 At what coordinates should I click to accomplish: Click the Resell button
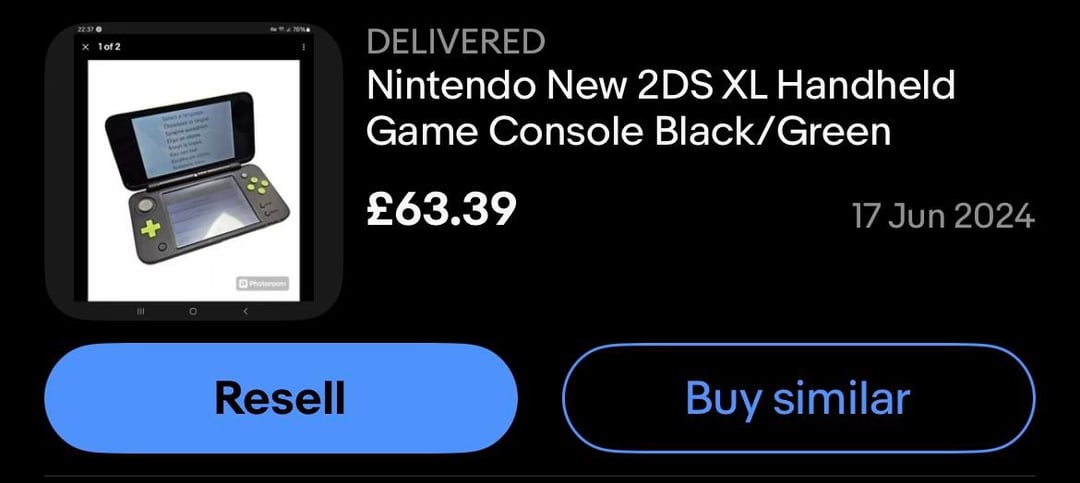pos(280,398)
